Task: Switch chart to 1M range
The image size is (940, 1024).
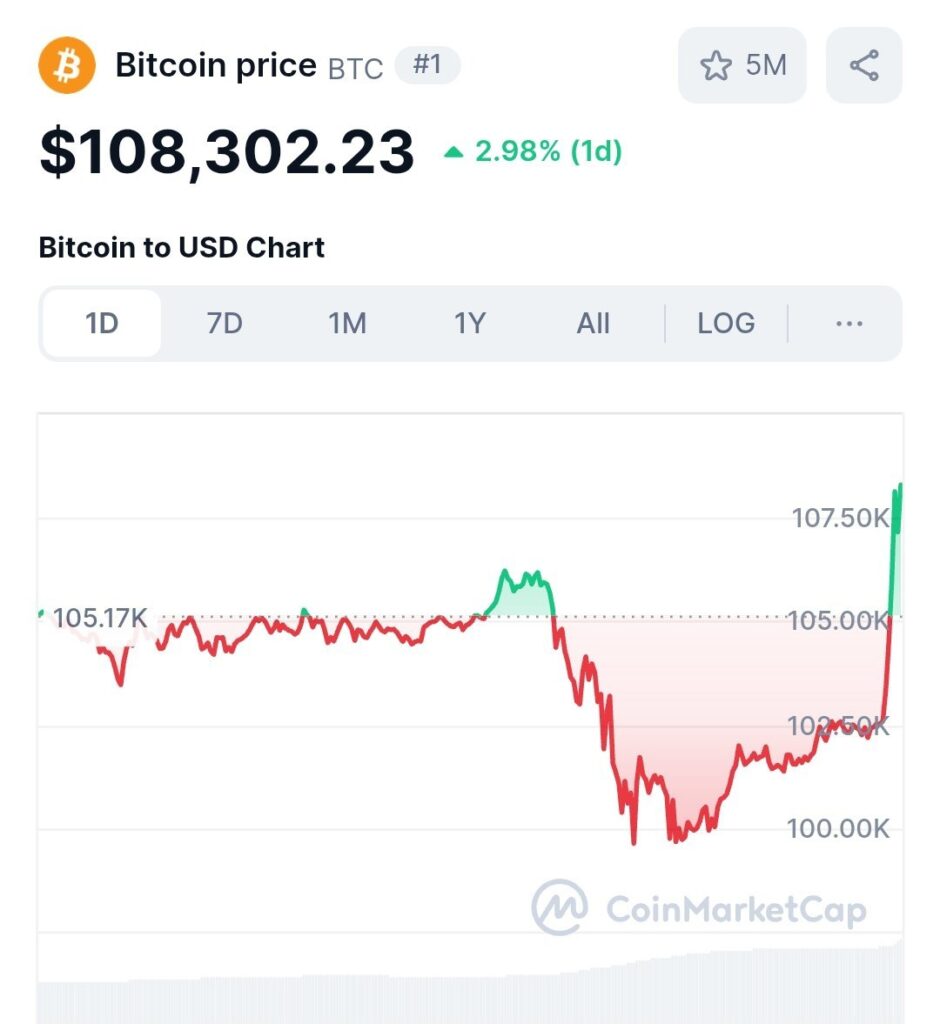Action: [348, 323]
